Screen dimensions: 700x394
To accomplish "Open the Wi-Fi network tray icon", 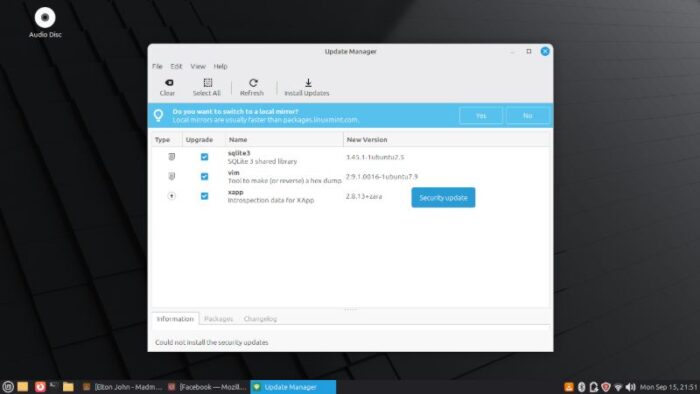I will 618,387.
